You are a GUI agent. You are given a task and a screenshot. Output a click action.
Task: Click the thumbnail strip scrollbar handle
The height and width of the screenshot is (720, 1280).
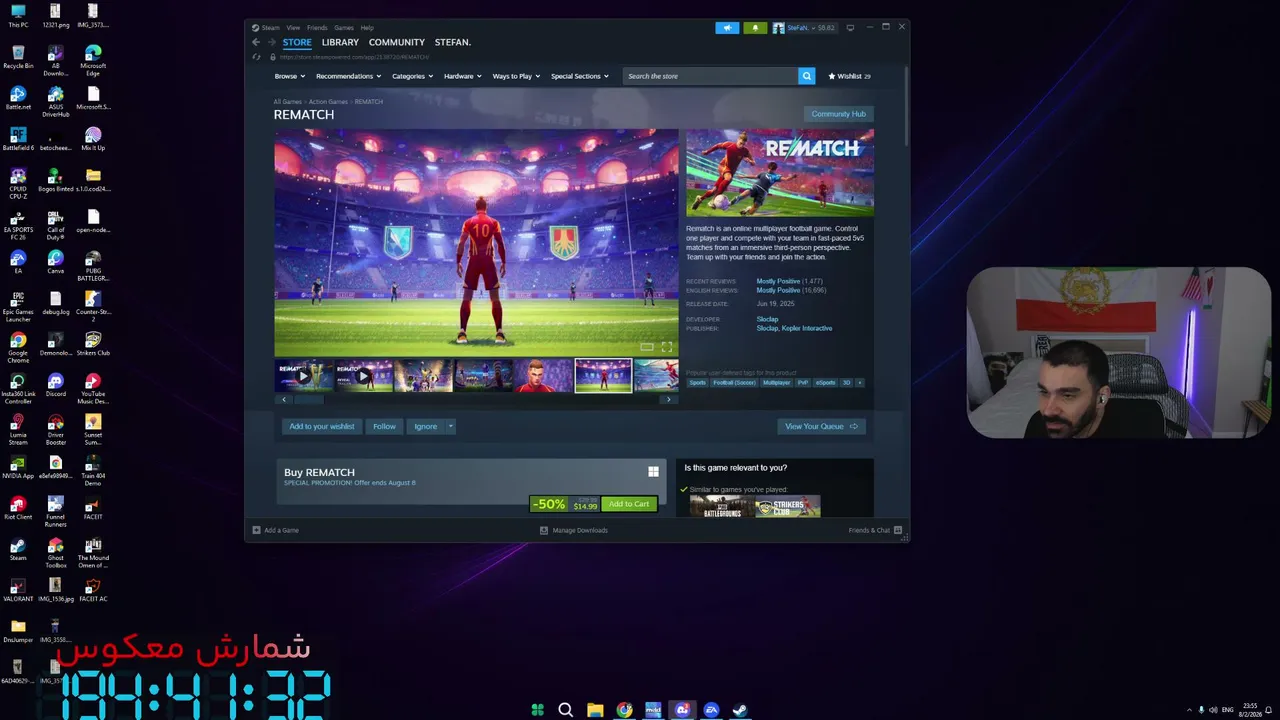click(x=309, y=400)
